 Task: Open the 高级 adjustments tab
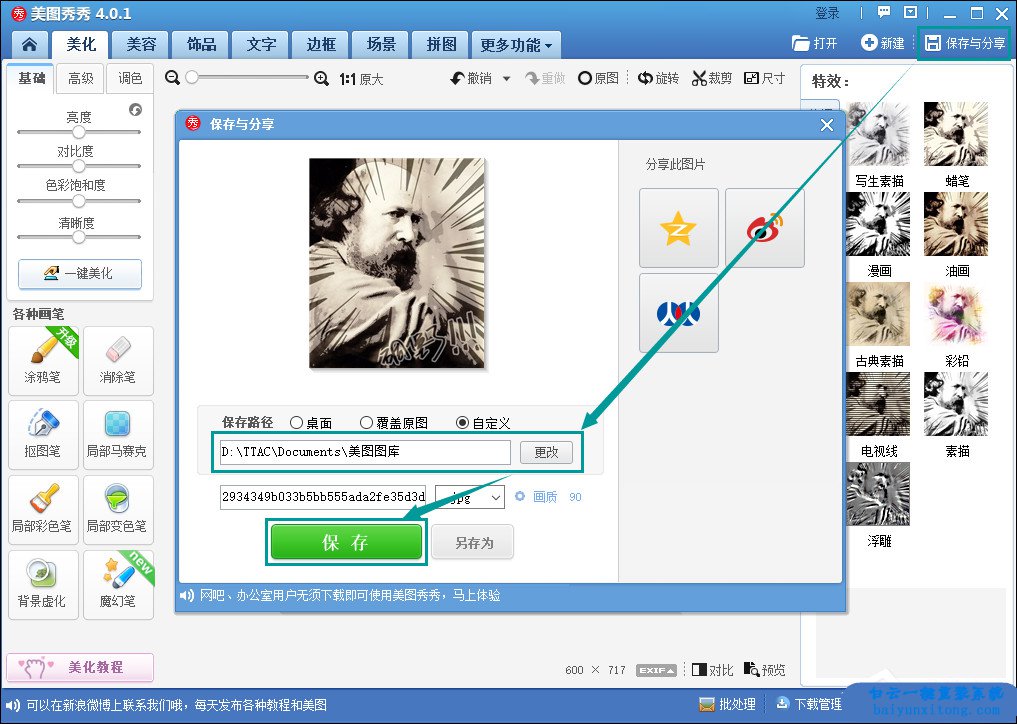point(80,79)
